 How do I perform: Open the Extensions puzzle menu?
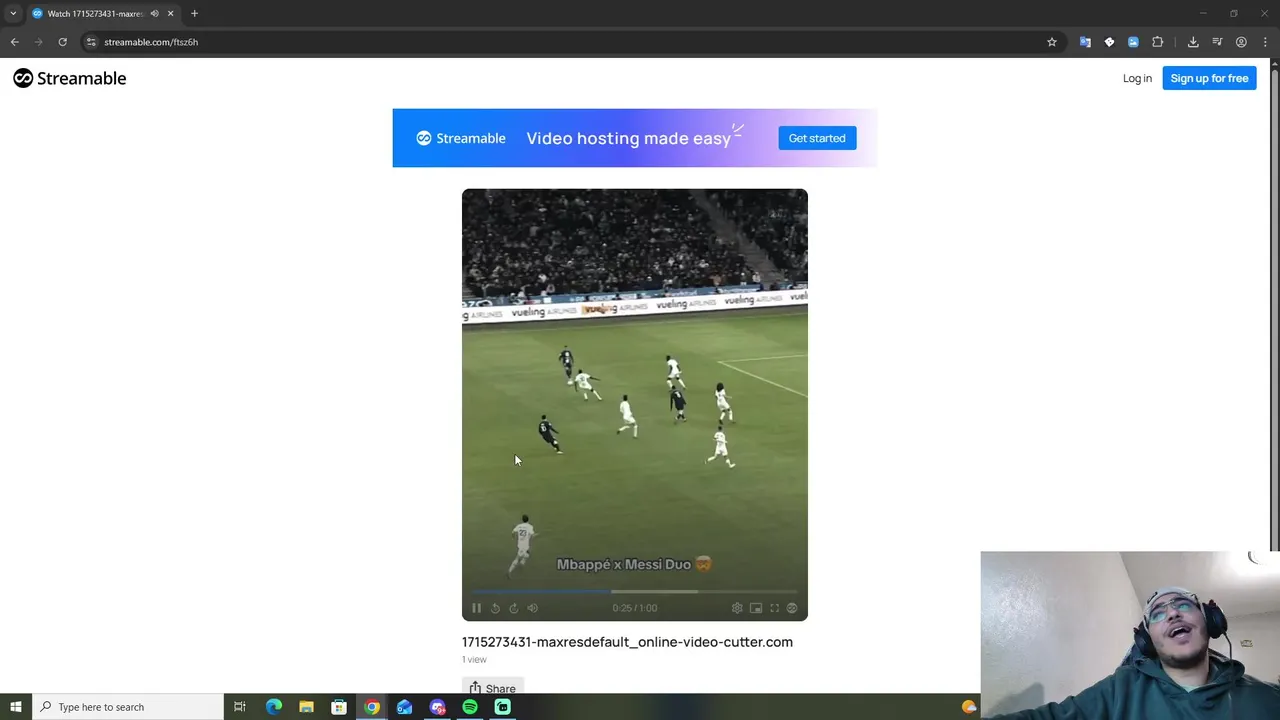coord(1158,42)
